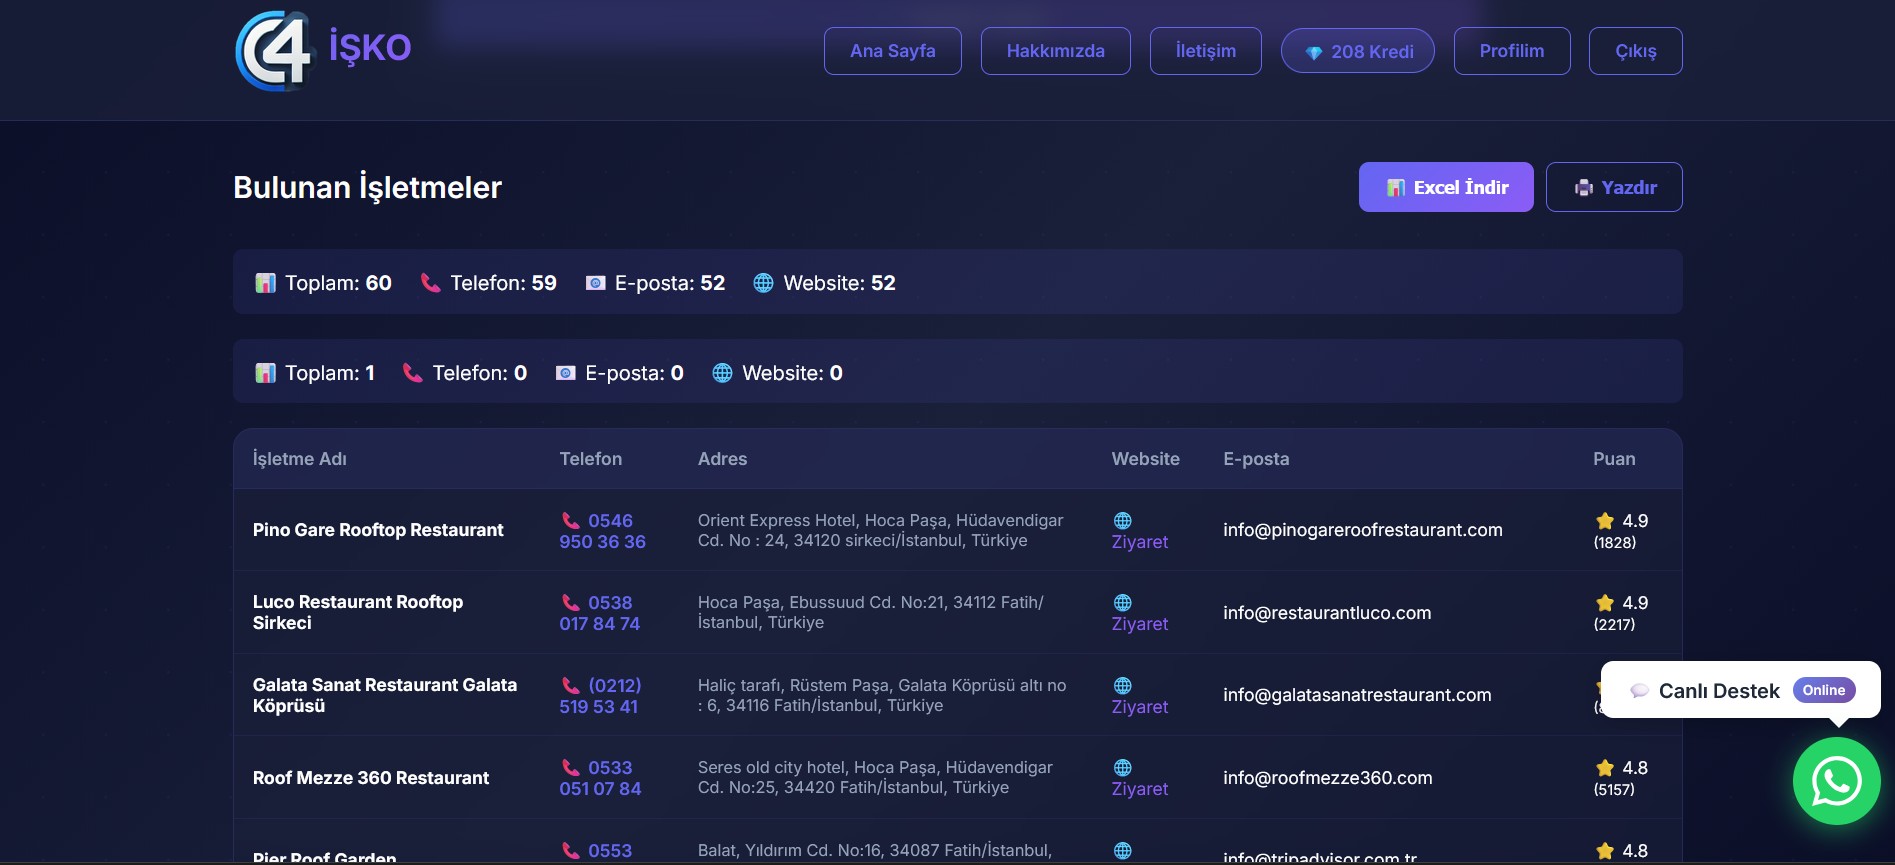Screen dimensions: 1895x865
Task: Open the Ana Sayfa menu item
Action: [893, 51]
